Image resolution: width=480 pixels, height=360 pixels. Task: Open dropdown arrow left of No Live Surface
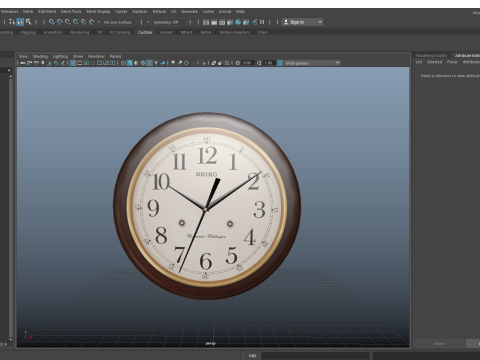[99, 22]
